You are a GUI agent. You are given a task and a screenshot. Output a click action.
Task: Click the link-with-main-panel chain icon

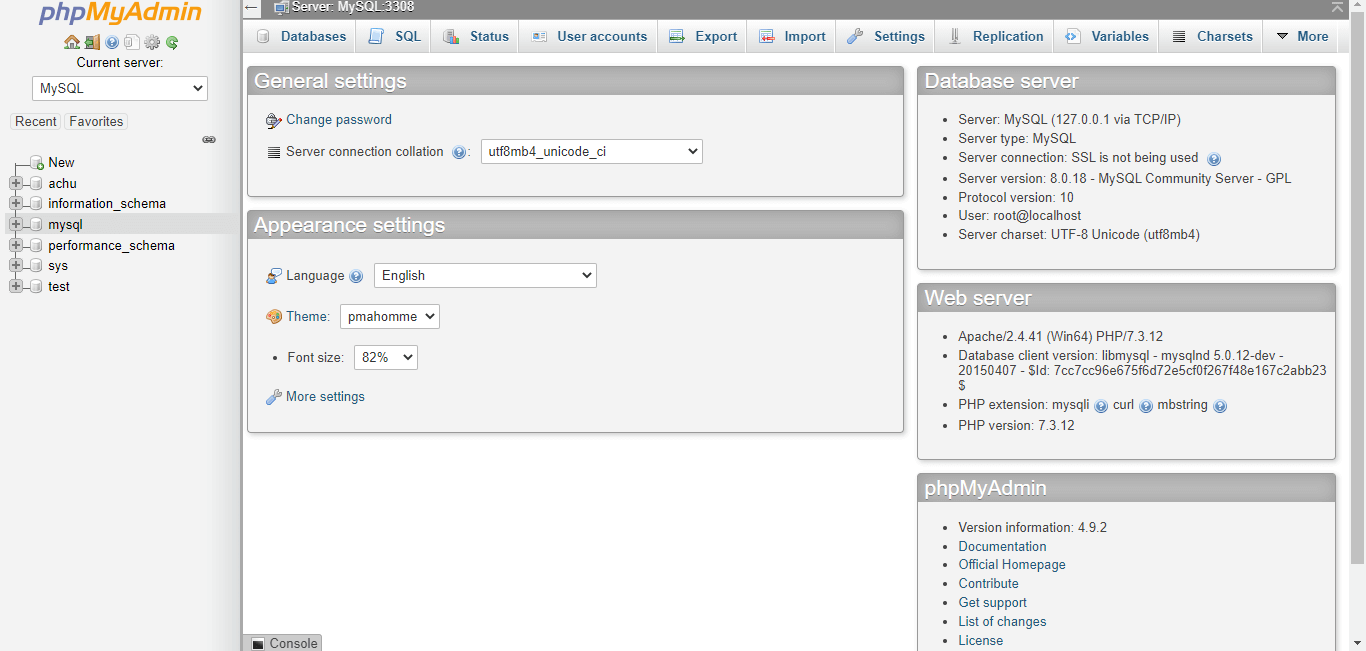point(209,140)
